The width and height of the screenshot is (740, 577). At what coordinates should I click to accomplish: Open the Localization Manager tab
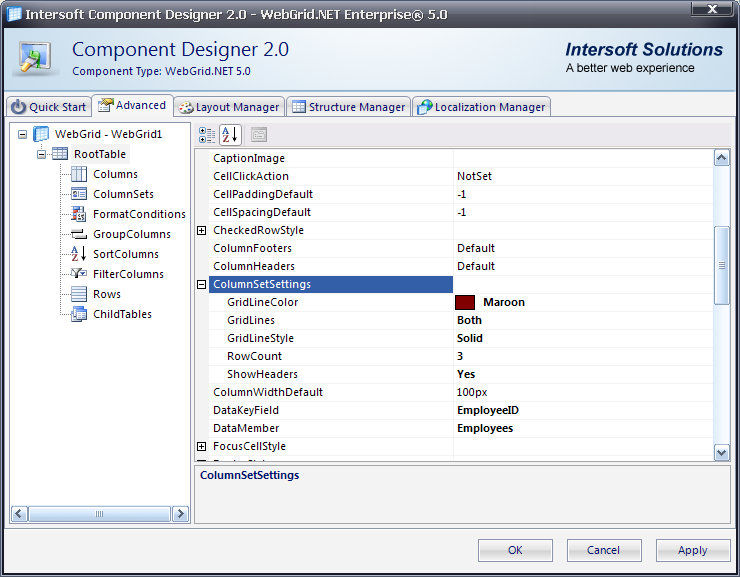point(481,107)
